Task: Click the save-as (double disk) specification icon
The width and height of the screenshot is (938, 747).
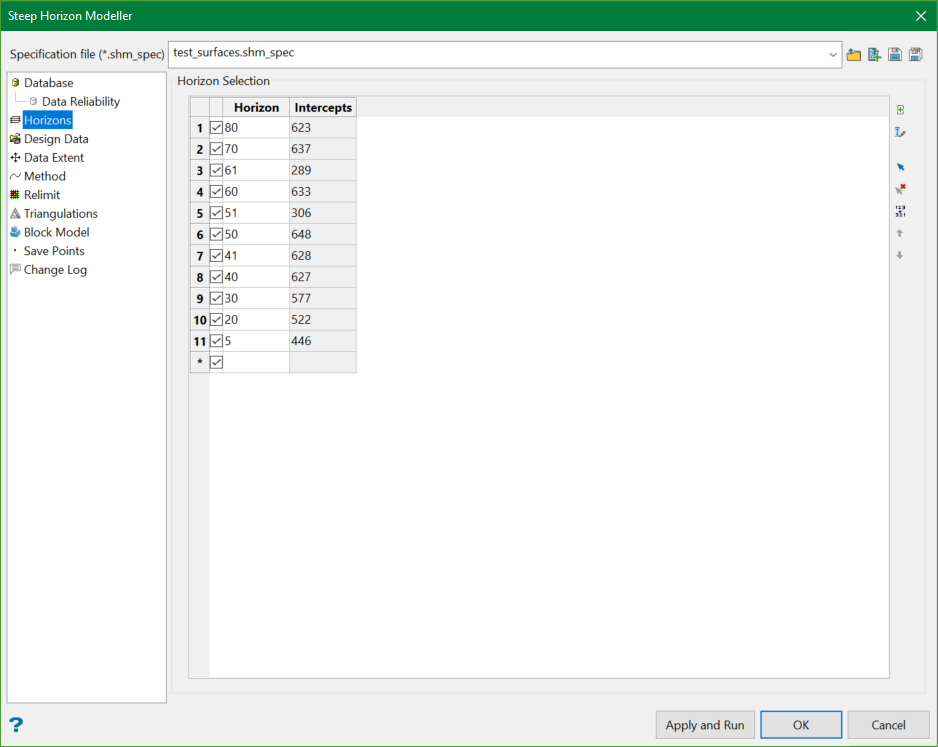Action: tap(915, 55)
